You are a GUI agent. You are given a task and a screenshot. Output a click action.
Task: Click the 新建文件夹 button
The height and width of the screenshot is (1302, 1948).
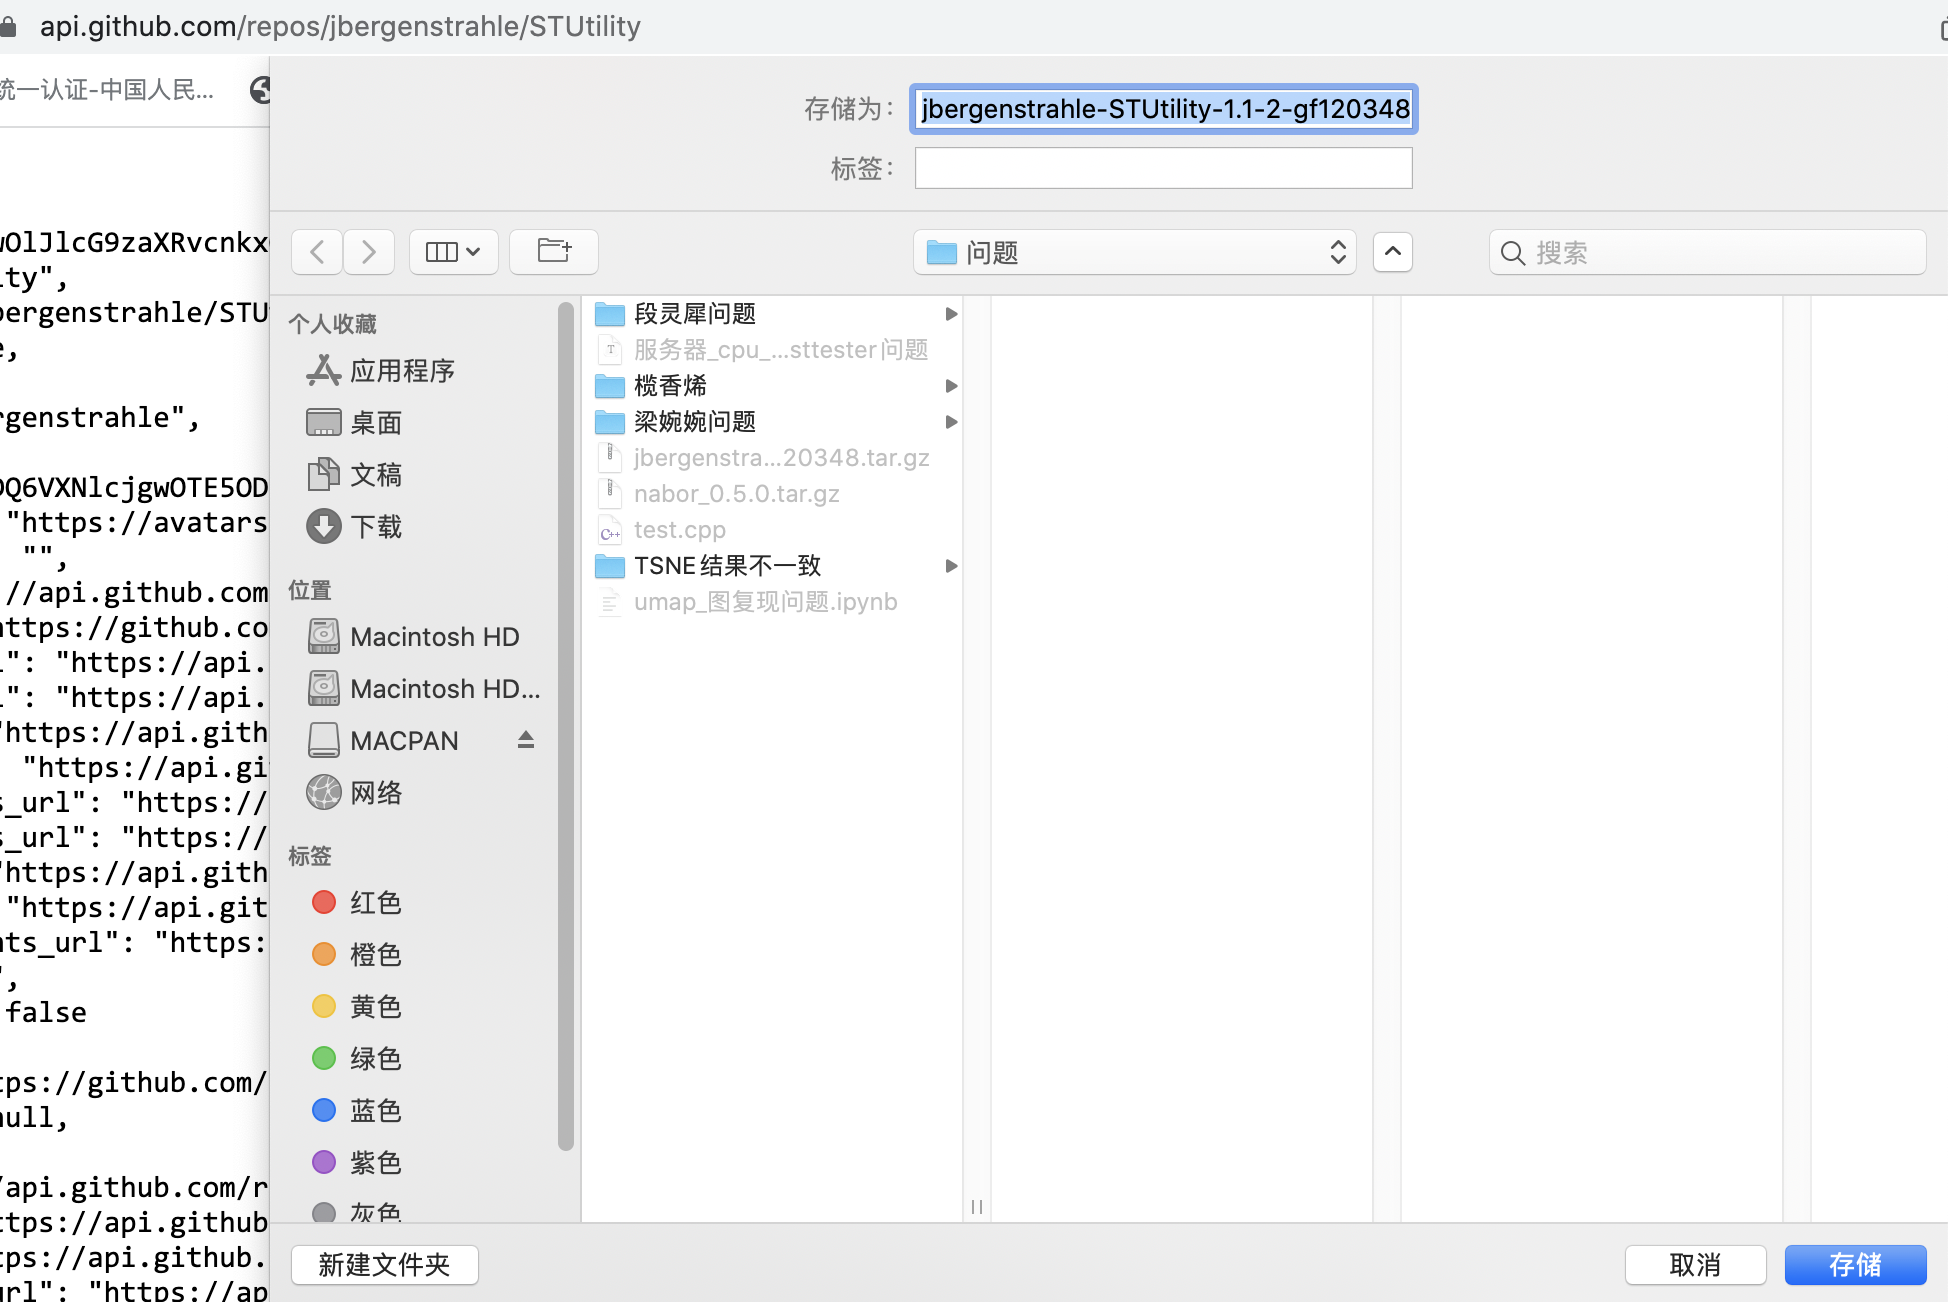(384, 1265)
